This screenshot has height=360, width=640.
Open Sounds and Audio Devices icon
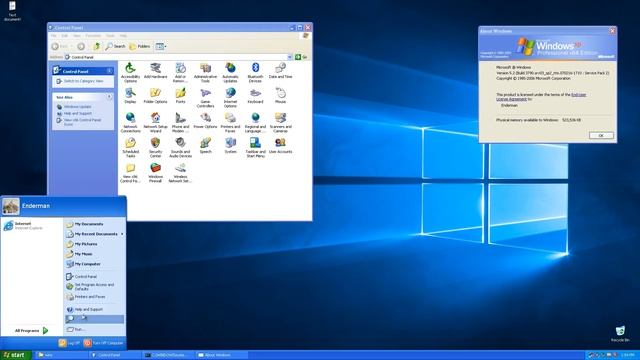180,147
